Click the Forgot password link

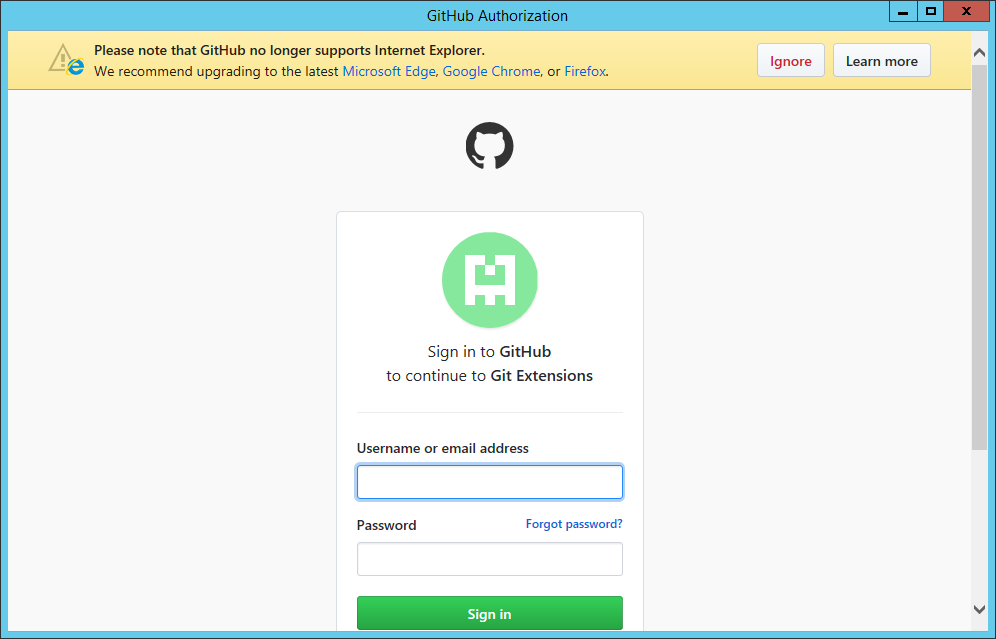573,523
